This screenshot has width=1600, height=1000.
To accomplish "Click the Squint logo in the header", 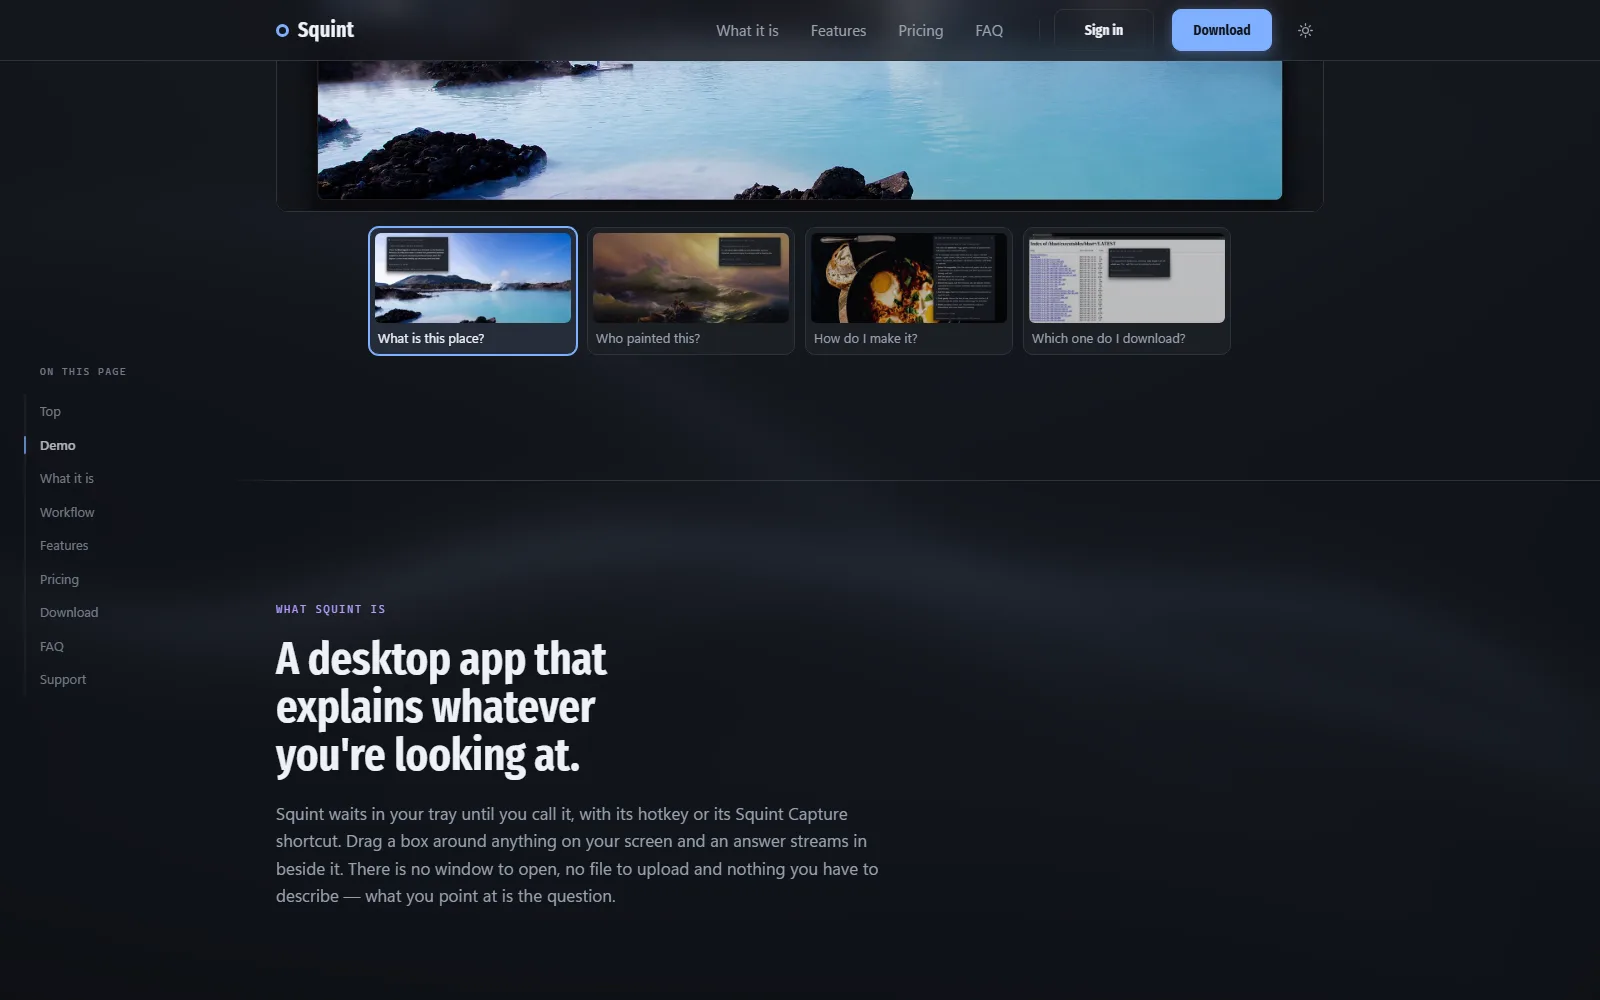I will point(315,30).
